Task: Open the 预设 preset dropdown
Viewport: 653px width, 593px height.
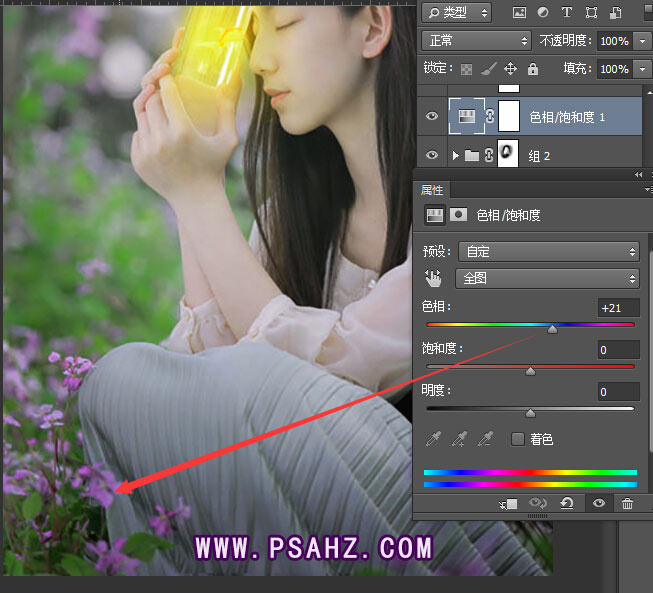Action: [x=547, y=252]
